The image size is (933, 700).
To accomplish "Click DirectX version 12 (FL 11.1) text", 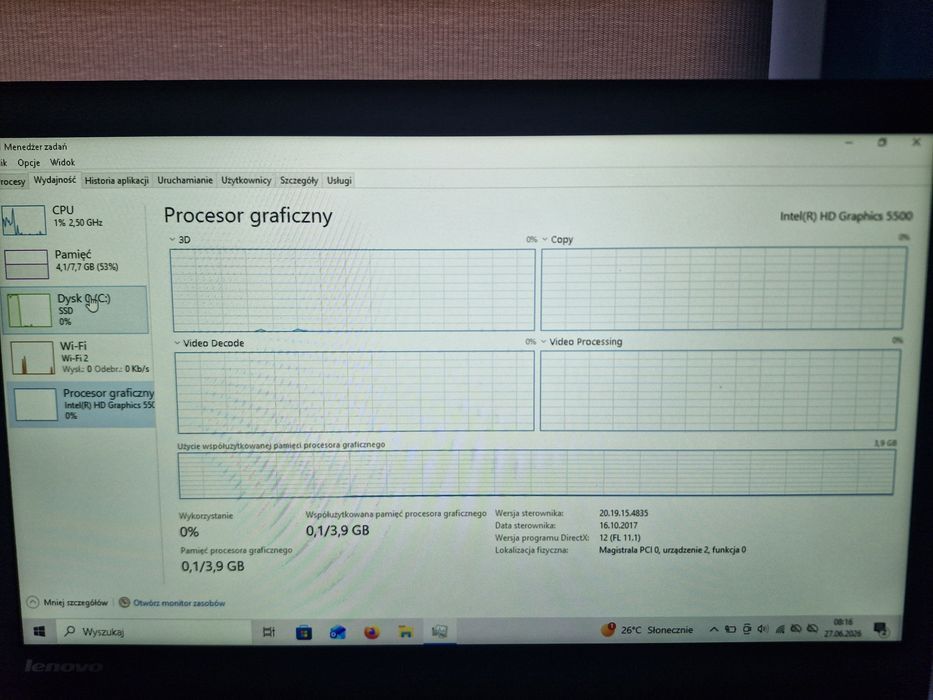I will [620, 538].
